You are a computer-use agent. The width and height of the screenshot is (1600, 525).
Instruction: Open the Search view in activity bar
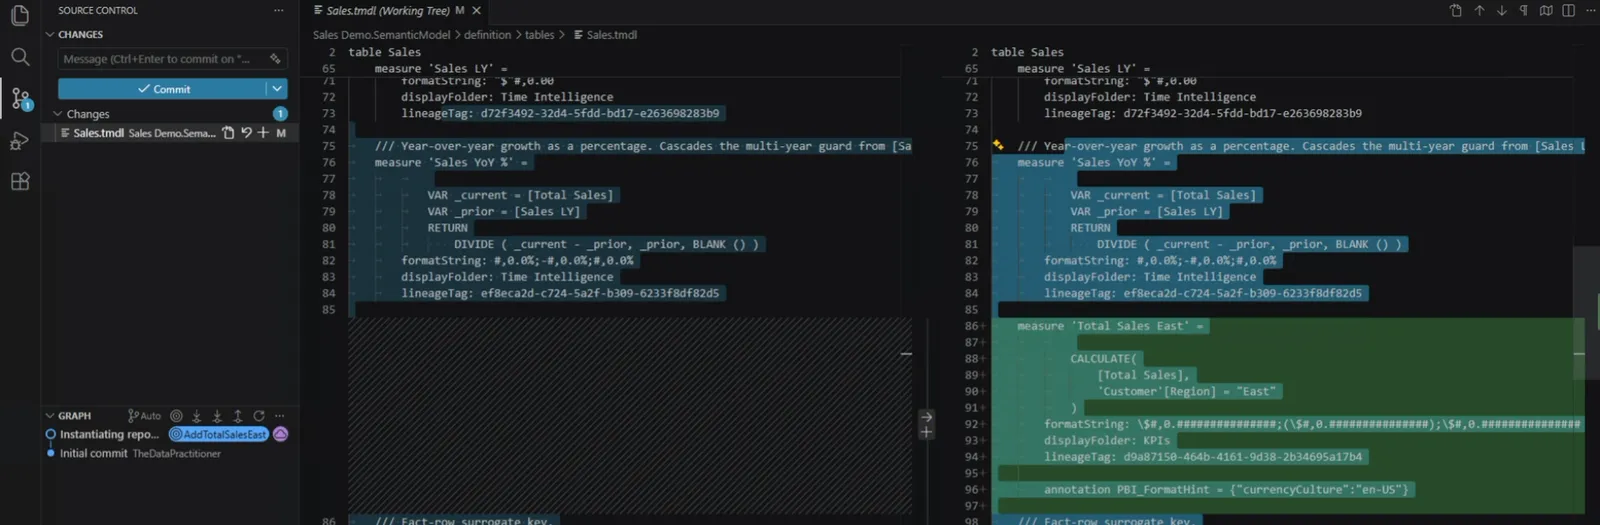20,57
